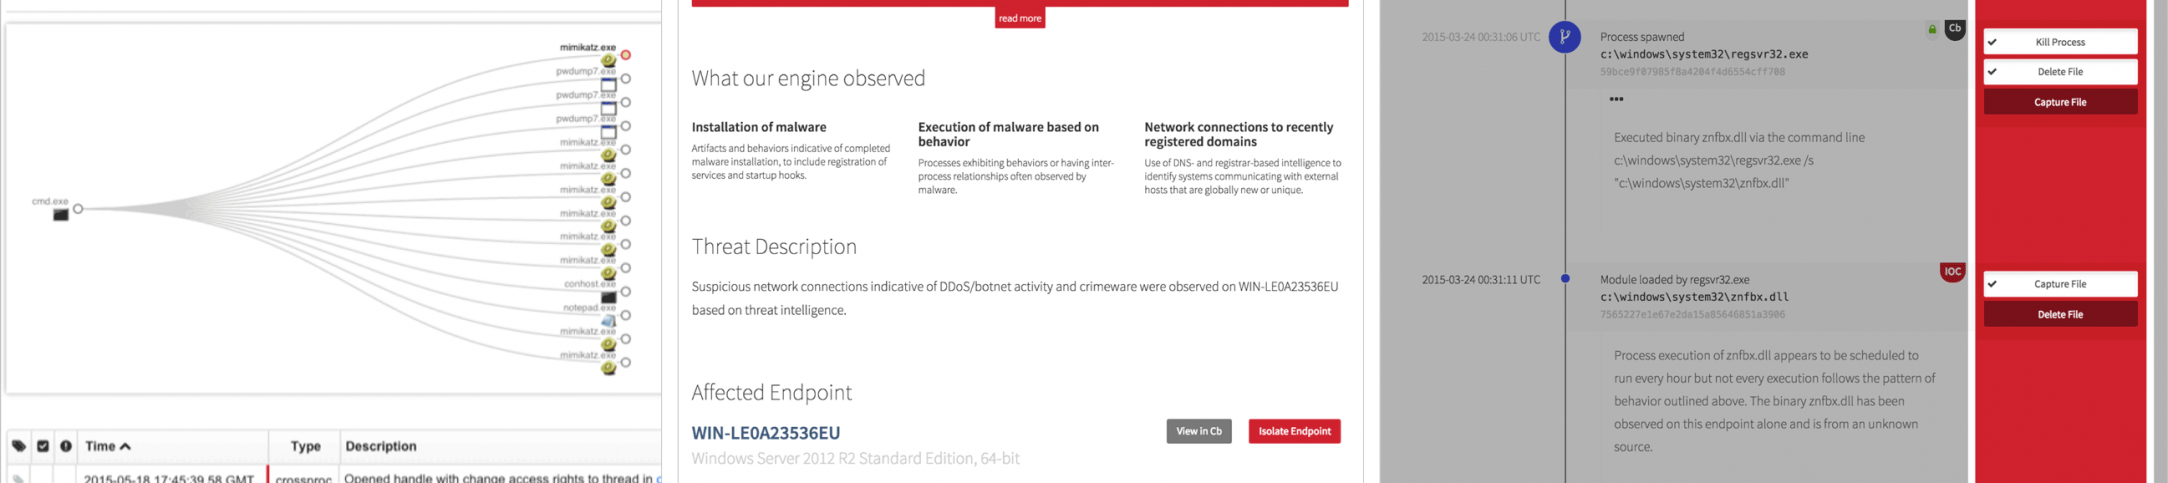2168x483 pixels.
Task: Click the alert exclamation column header icon
Action: pos(66,446)
